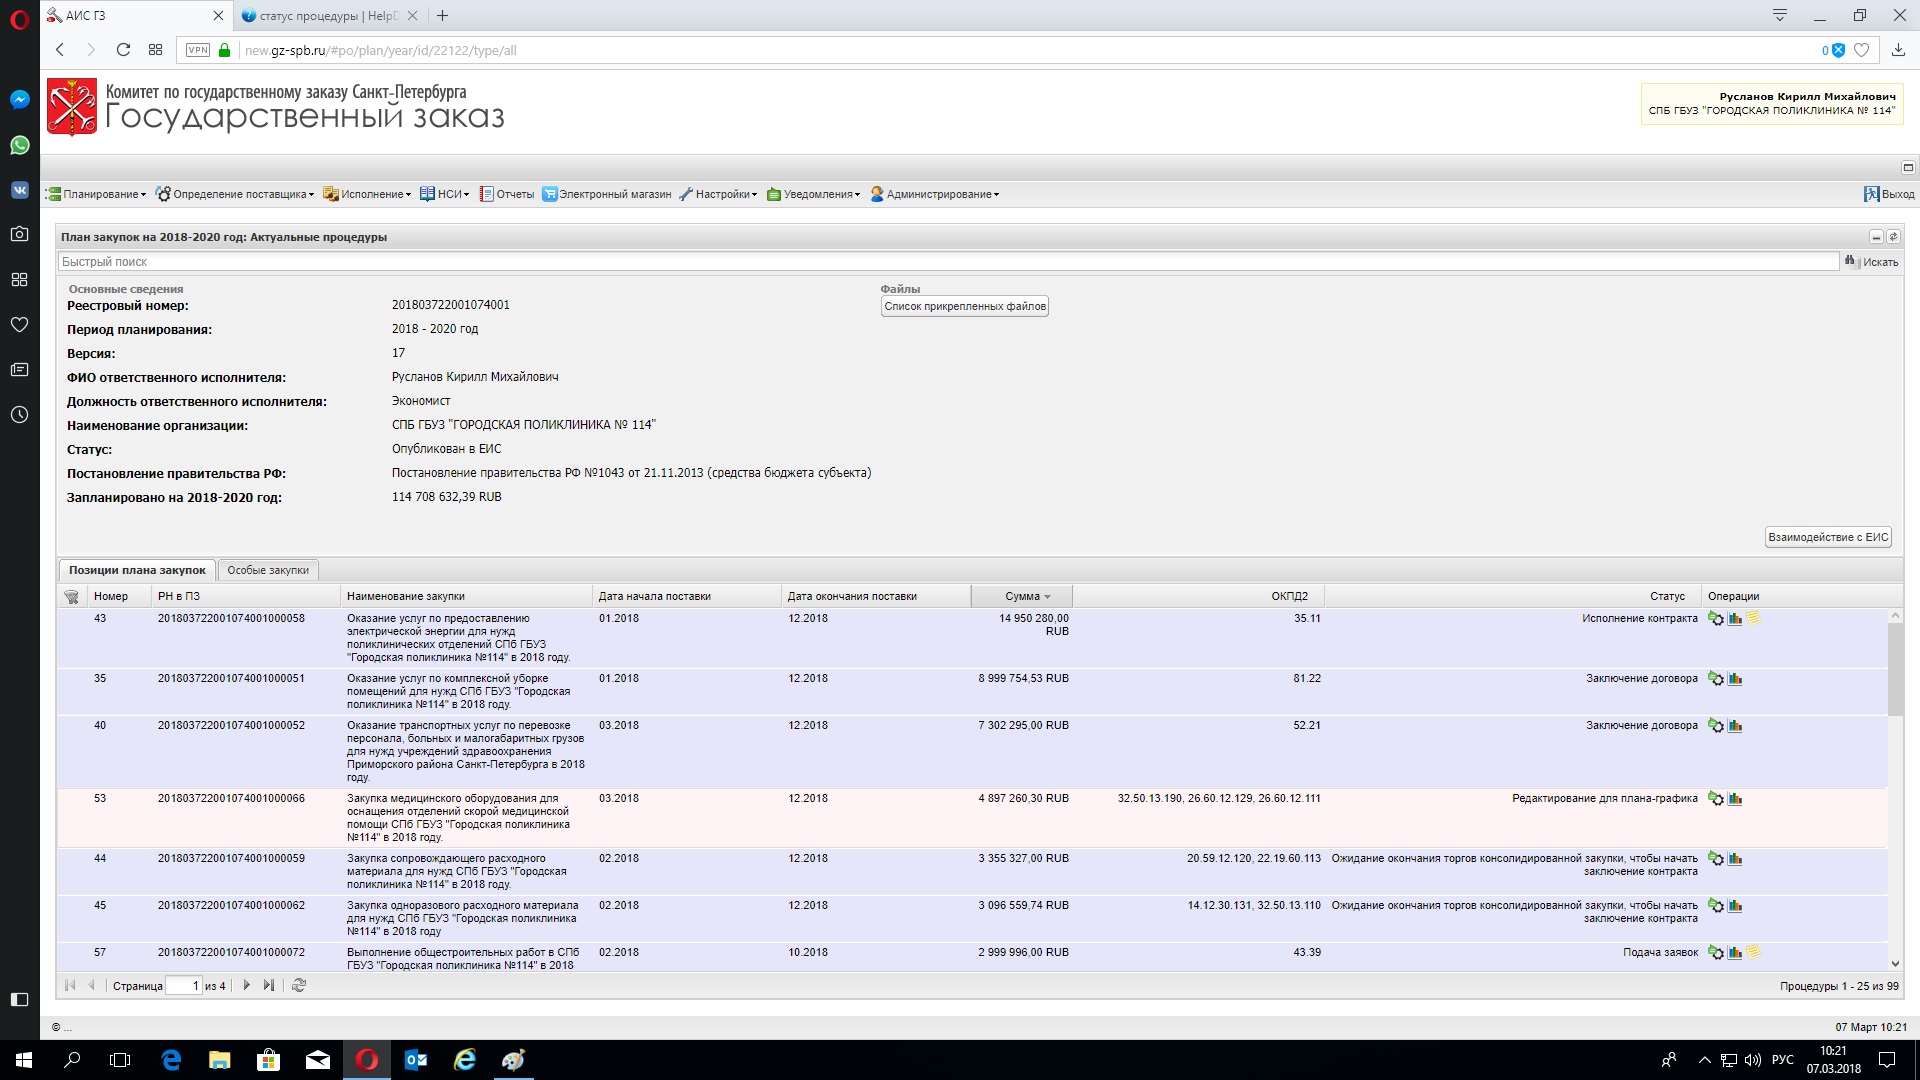Click Взаимодействие с ЕИС button
Viewport: 1920px width, 1080px height.
[1827, 537]
